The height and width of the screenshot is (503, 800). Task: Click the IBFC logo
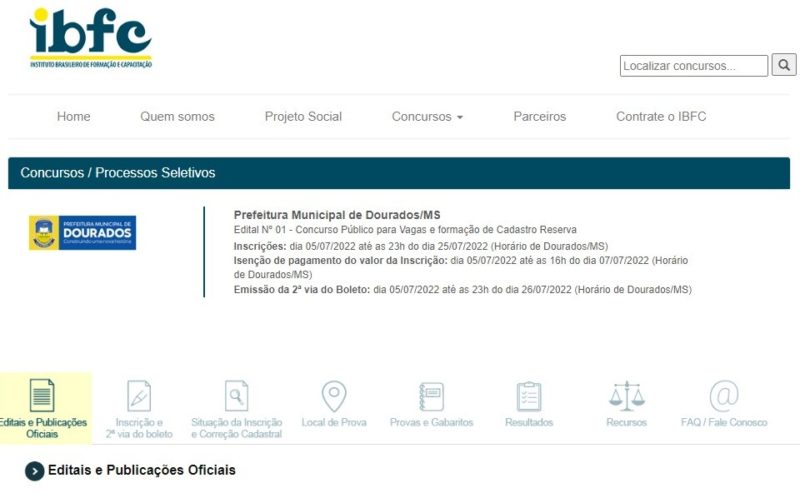90,38
